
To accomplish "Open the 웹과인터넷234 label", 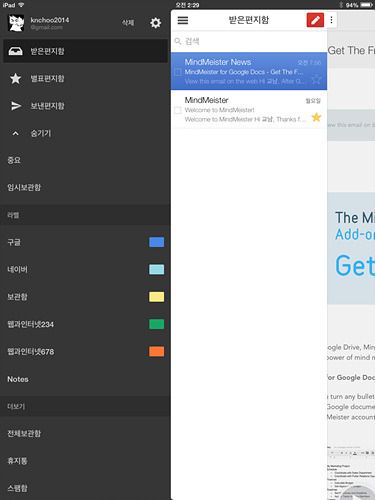I will pos(85,324).
